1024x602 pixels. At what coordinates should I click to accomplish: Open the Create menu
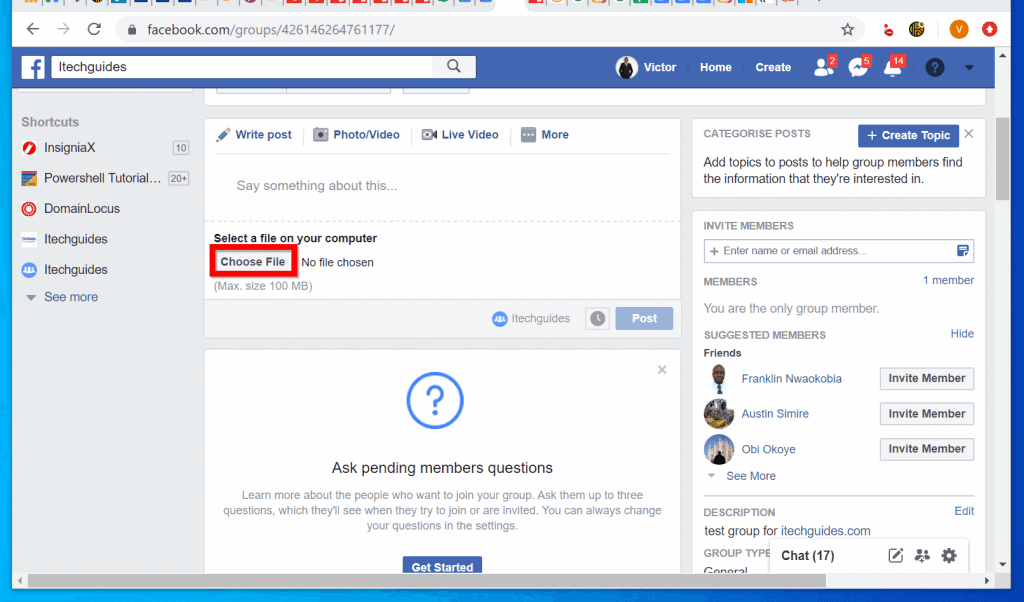click(773, 67)
